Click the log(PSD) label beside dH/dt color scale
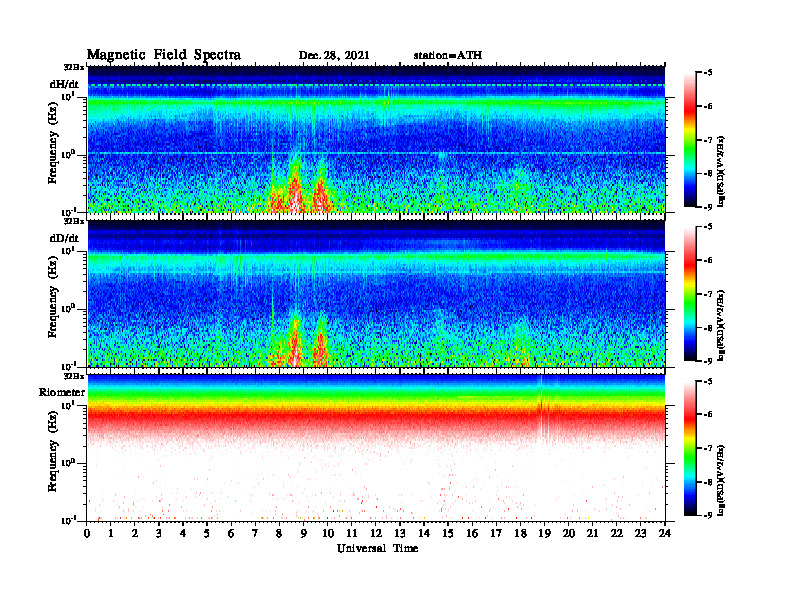The height and width of the screenshot is (612, 792). pyautogui.click(x=722, y=172)
